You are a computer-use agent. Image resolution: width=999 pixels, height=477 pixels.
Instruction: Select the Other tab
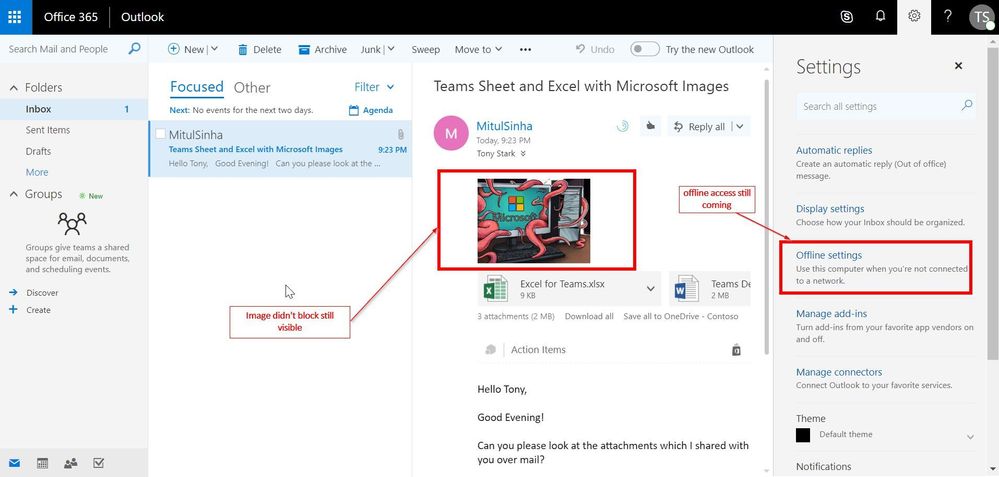(x=252, y=87)
